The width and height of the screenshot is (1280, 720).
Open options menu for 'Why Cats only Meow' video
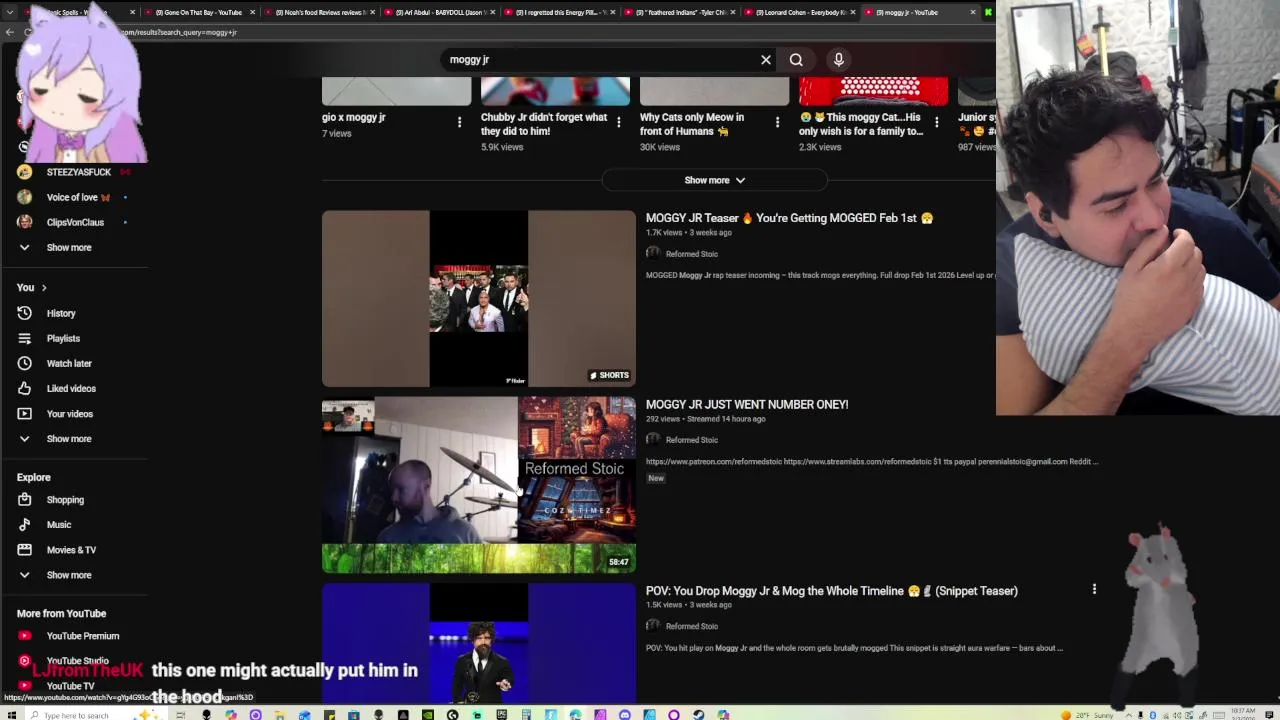[778, 122]
